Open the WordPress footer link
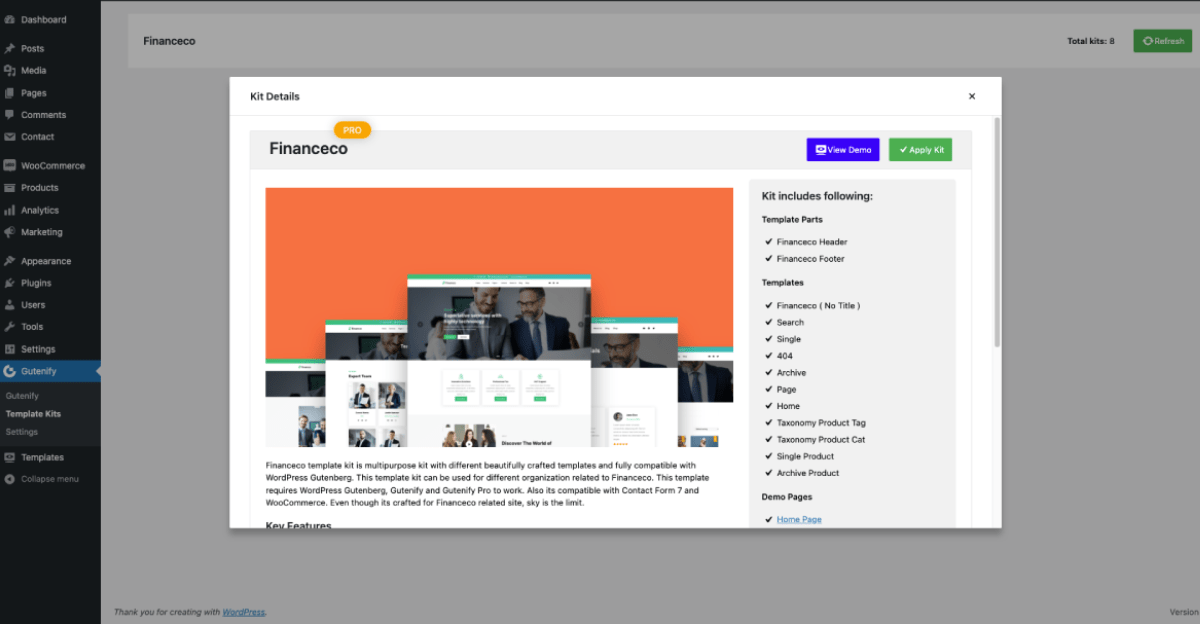Viewport: 1200px width, 624px height. pyautogui.click(x=244, y=612)
